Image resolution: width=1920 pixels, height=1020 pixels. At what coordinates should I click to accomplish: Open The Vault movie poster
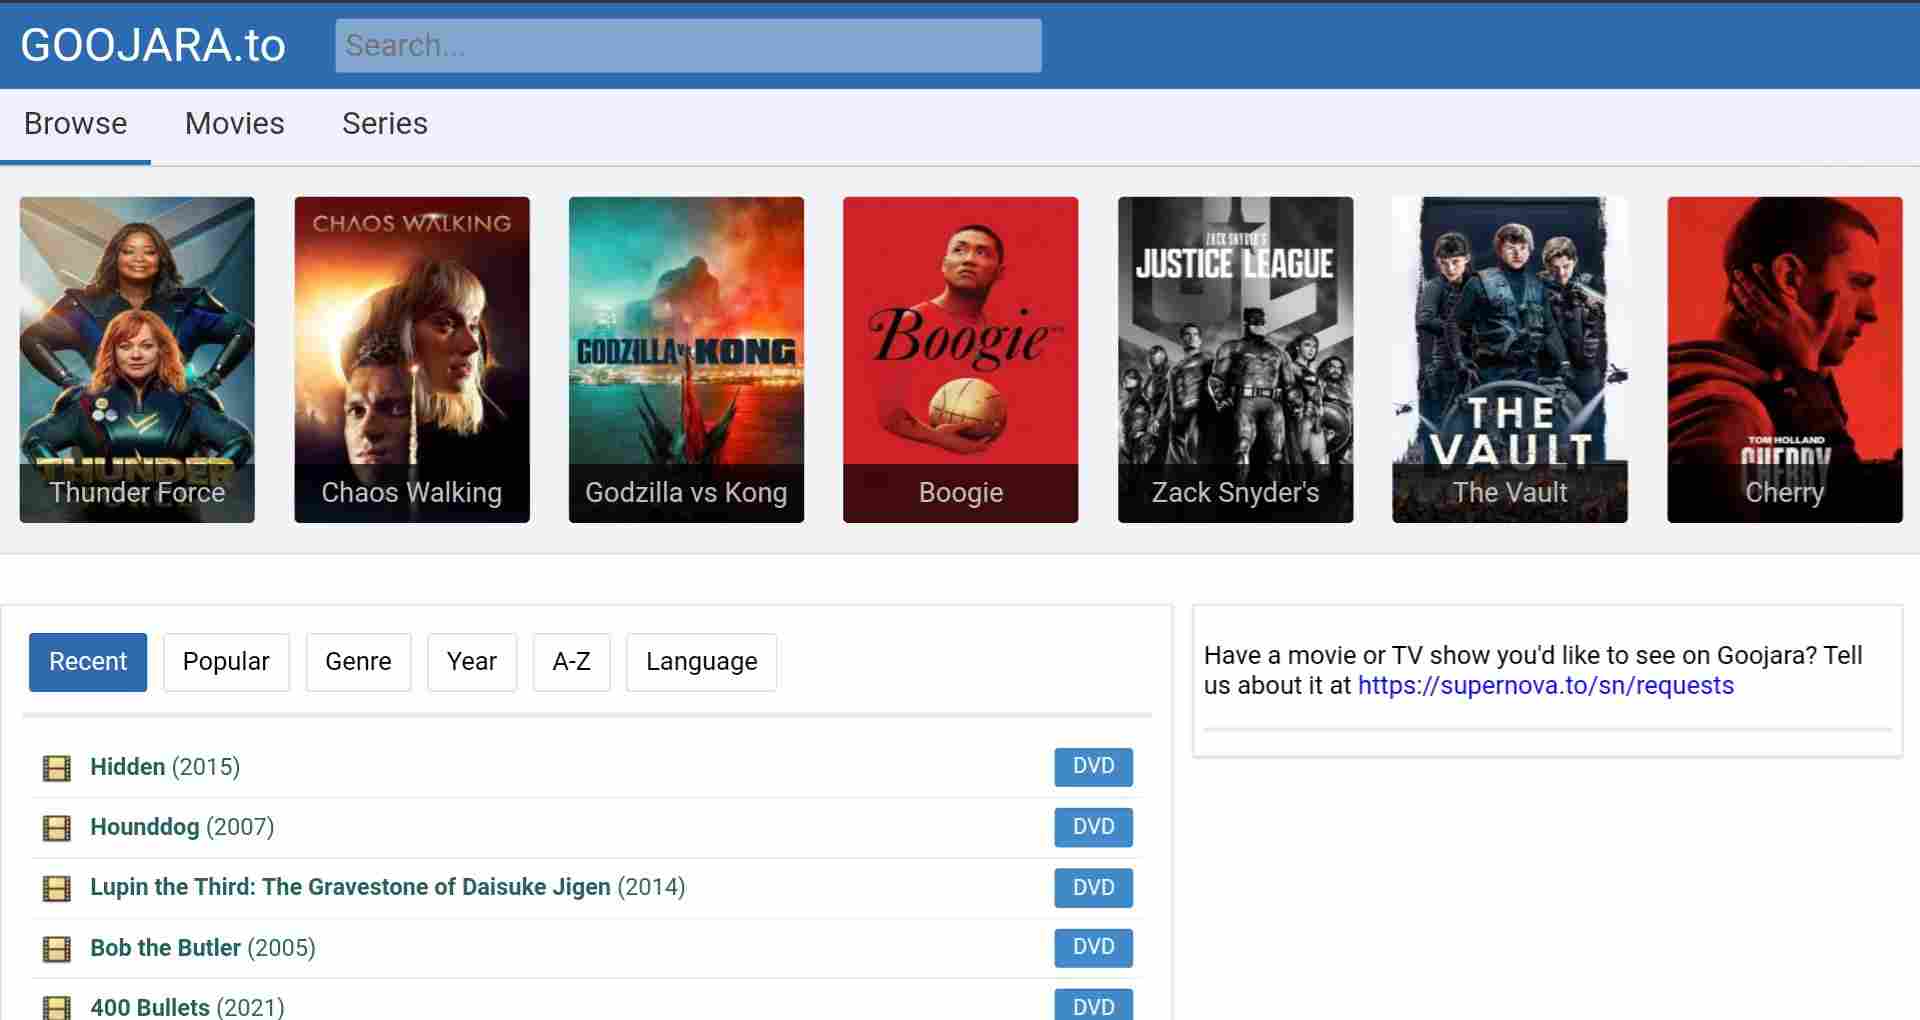click(1510, 359)
